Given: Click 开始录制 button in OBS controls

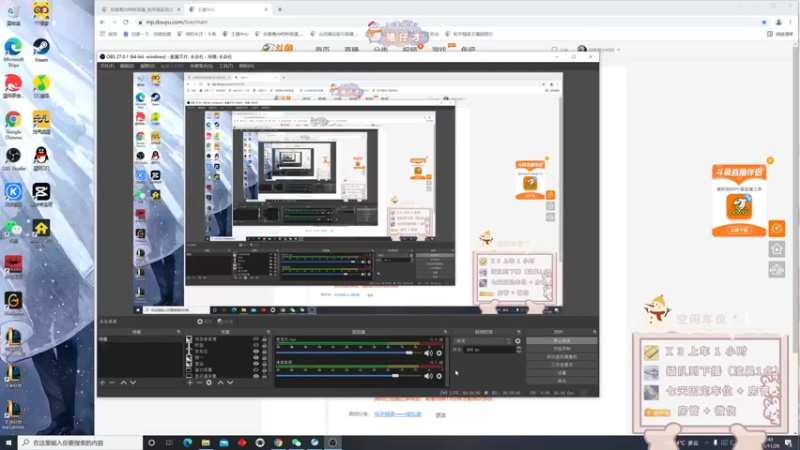Looking at the screenshot, I should [x=562, y=348].
